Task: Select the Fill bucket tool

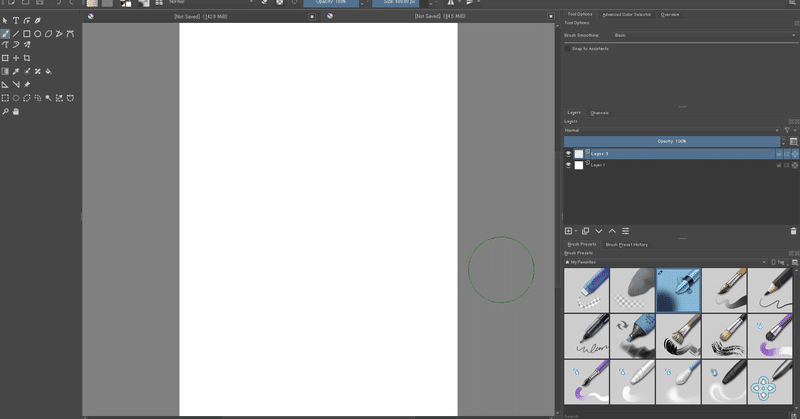Action: click(x=48, y=71)
